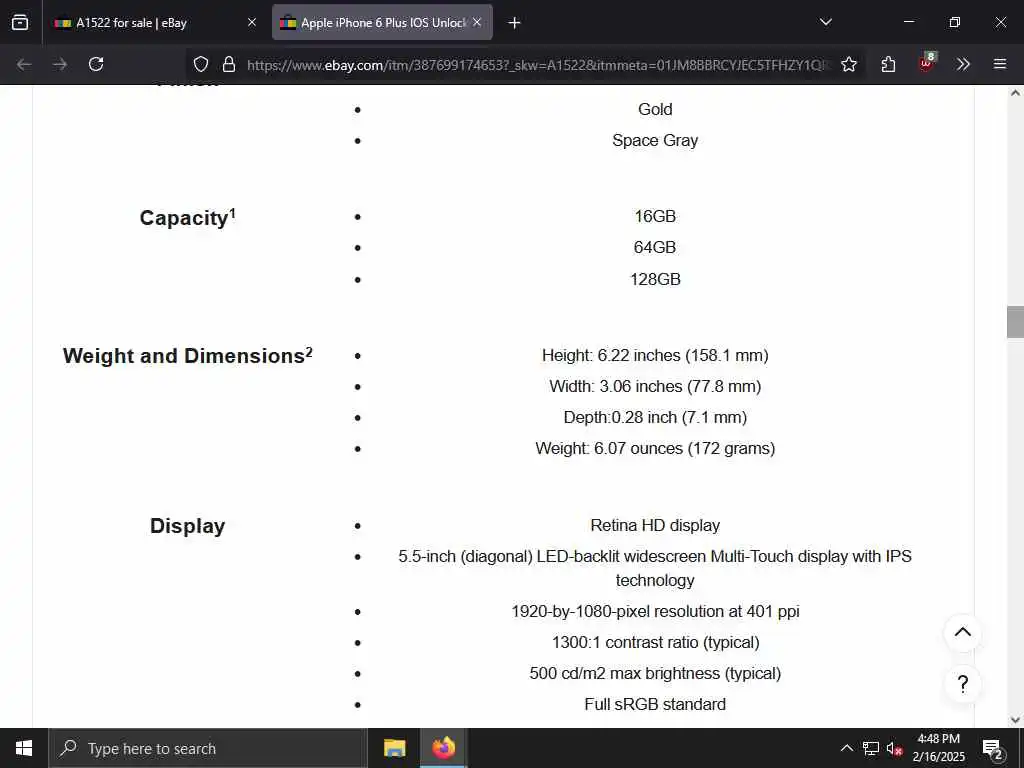The height and width of the screenshot is (768, 1024).
Task: Click scrollbar up arrow
Action: click(1015, 93)
